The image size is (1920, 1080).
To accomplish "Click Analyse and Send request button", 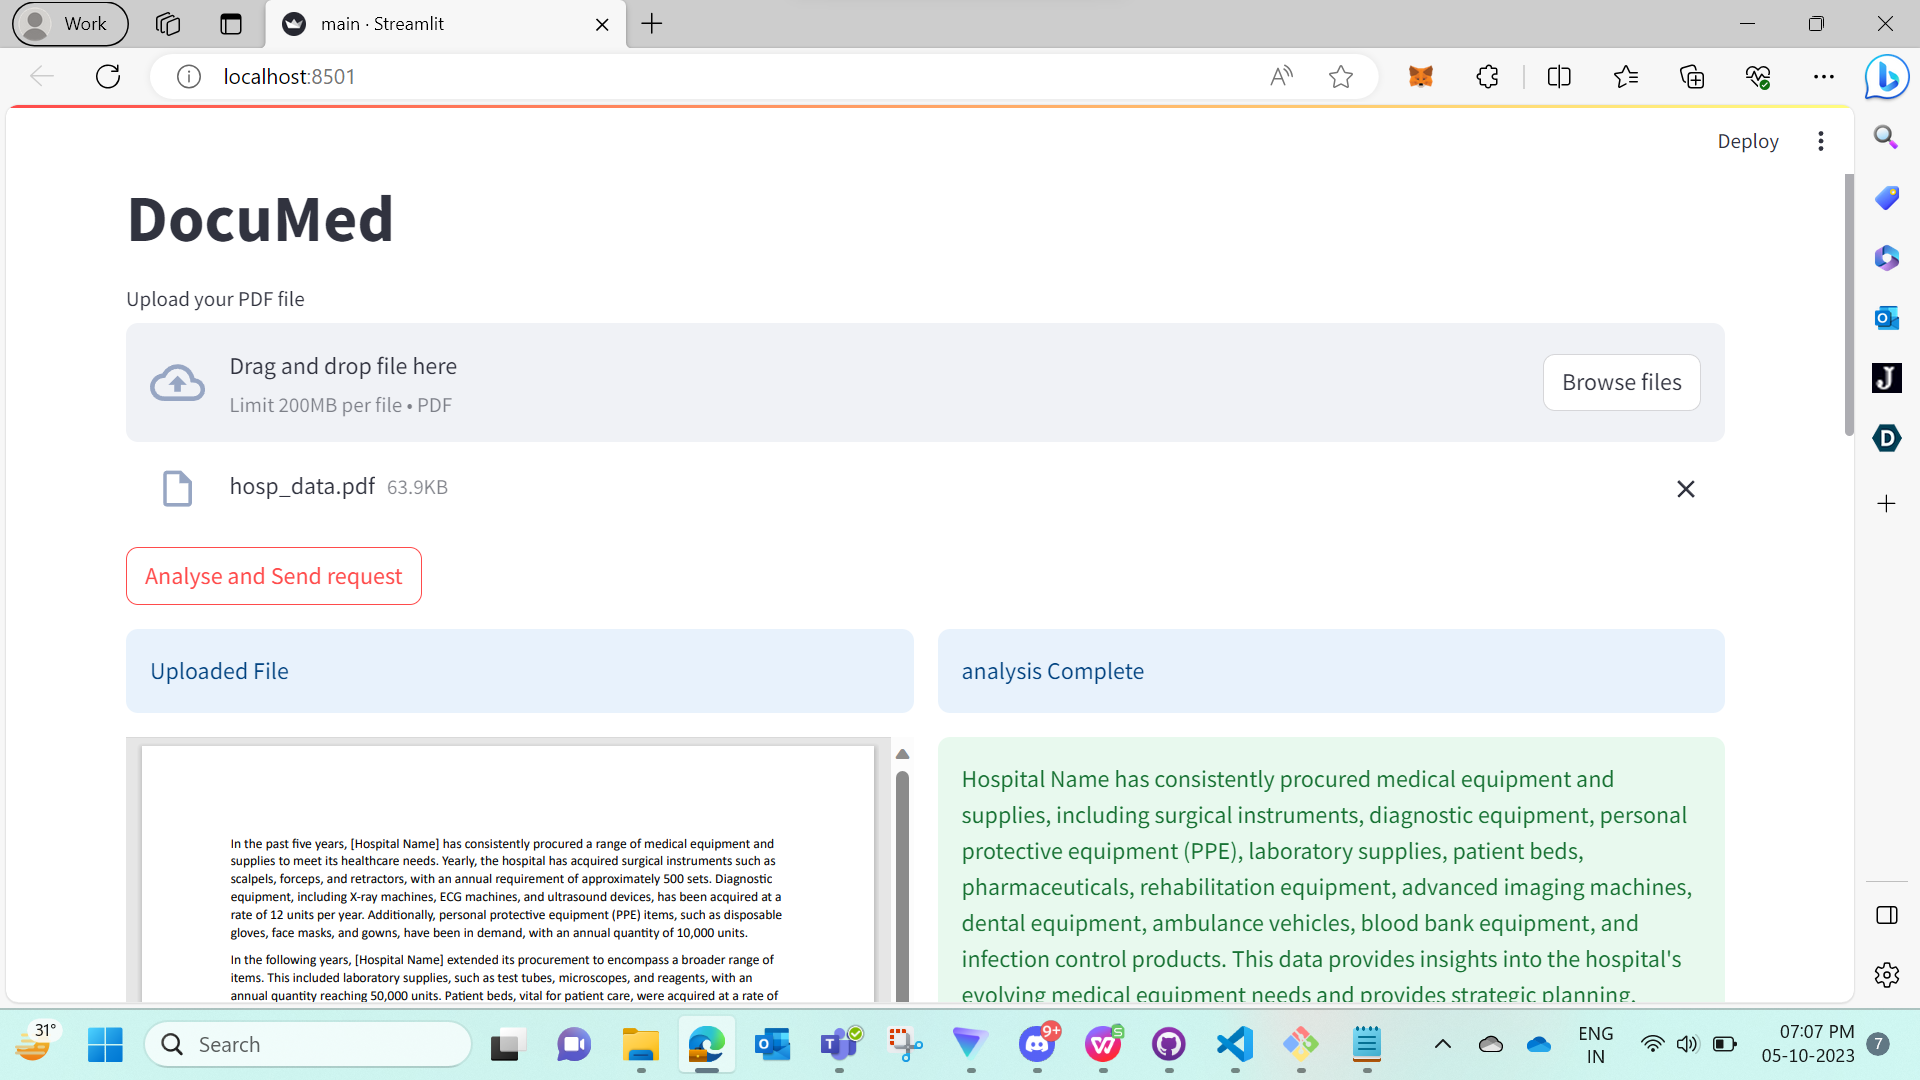I will pos(273,576).
